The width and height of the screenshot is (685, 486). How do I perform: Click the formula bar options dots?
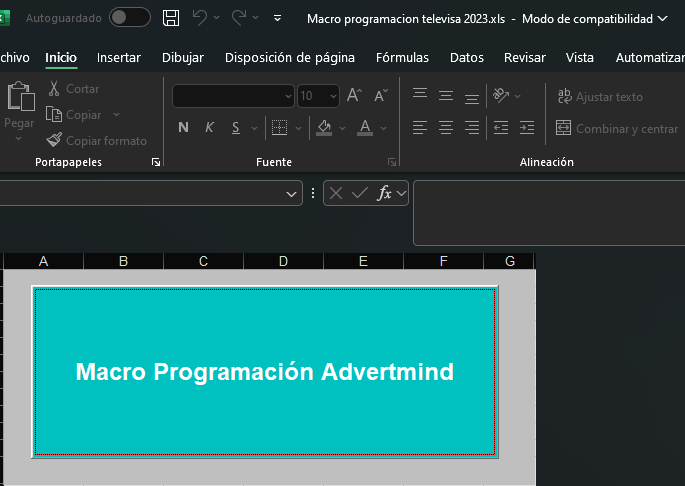313,193
